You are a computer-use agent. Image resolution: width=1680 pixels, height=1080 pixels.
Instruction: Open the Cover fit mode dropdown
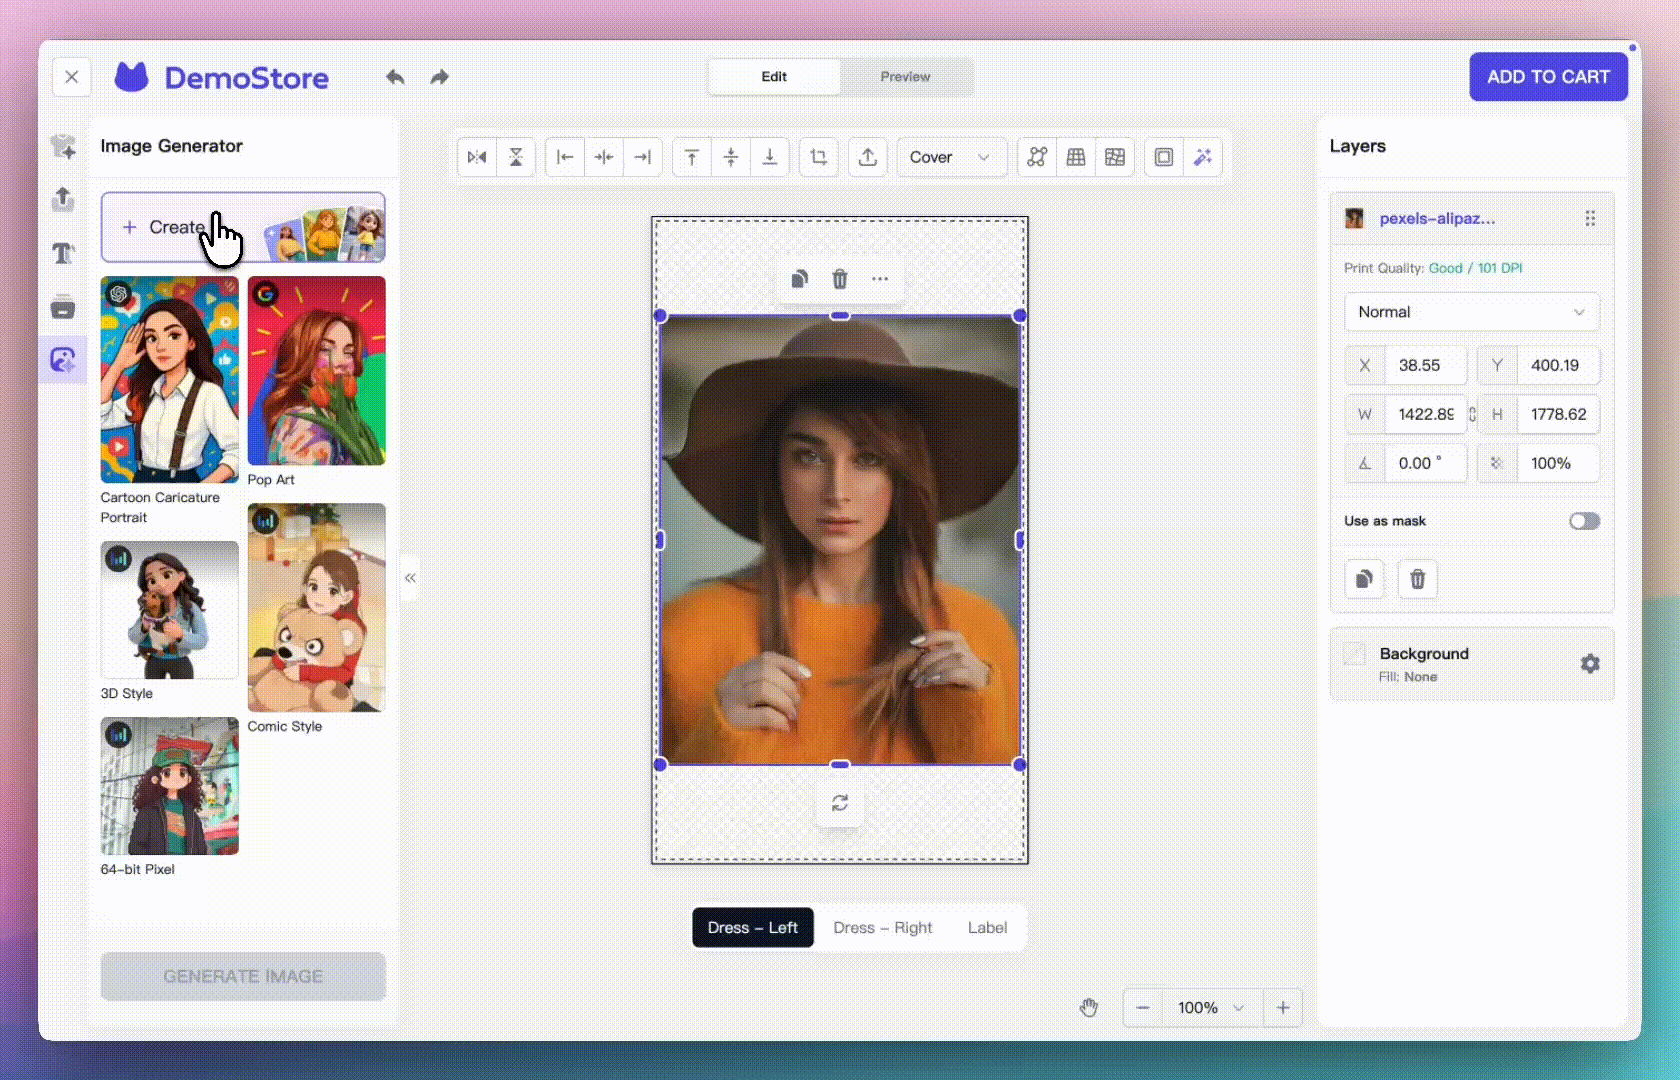point(949,157)
